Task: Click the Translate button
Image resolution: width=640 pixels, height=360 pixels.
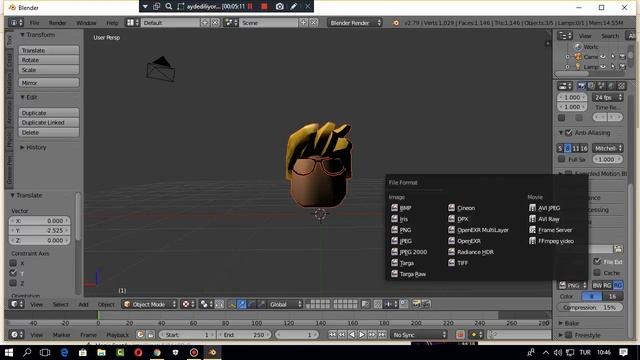Action: coord(49,50)
